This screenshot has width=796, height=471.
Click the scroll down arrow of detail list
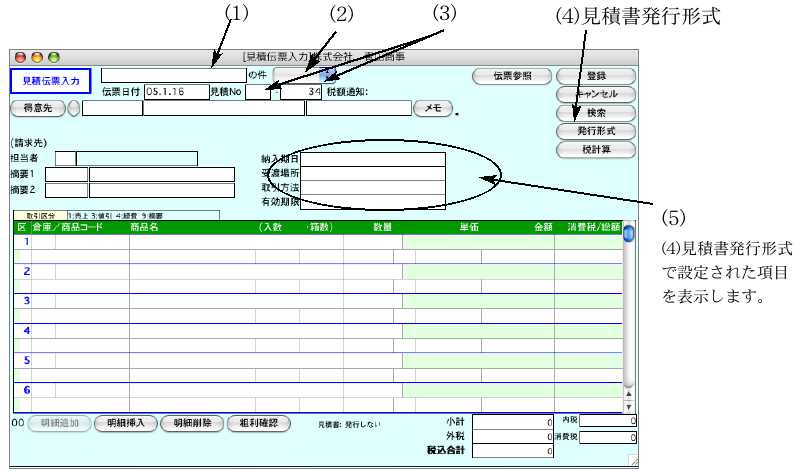point(629,407)
